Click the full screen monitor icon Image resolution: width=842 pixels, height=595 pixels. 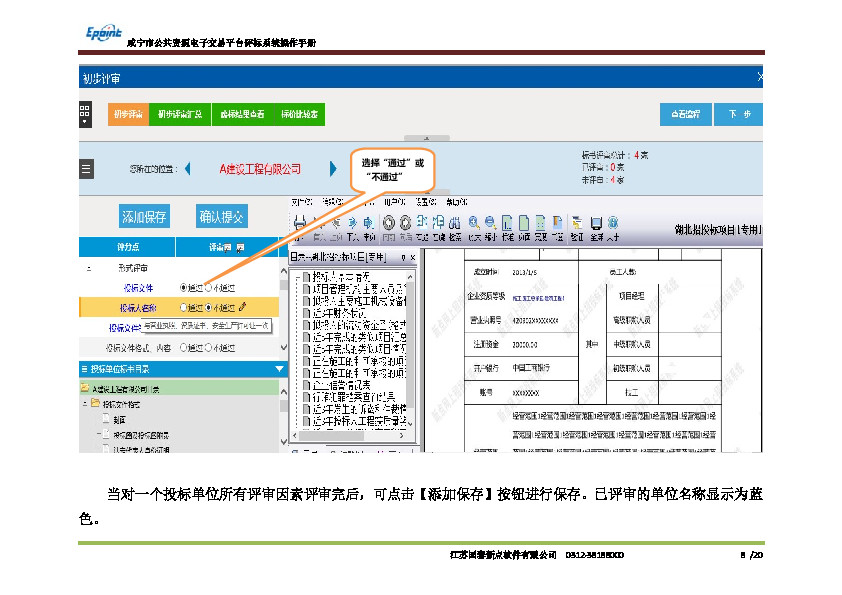pos(595,223)
